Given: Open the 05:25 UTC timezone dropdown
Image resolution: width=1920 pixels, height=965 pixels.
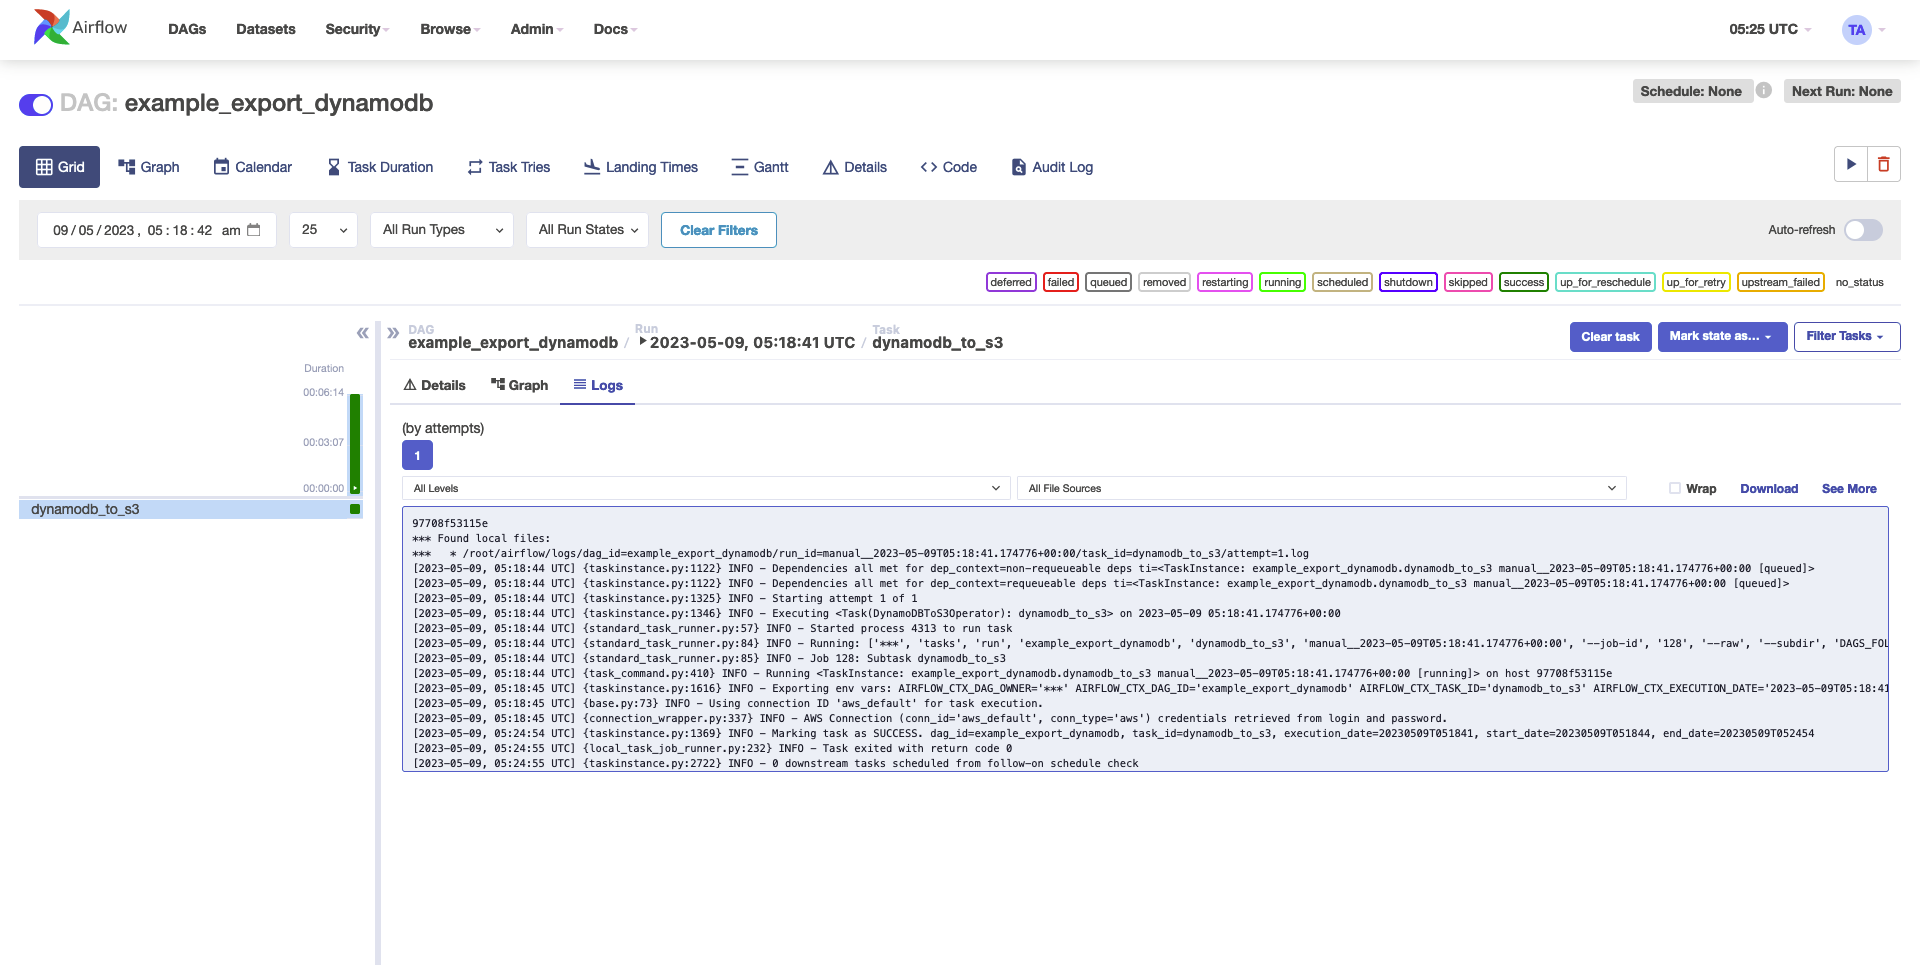Looking at the screenshot, I should point(1770,29).
